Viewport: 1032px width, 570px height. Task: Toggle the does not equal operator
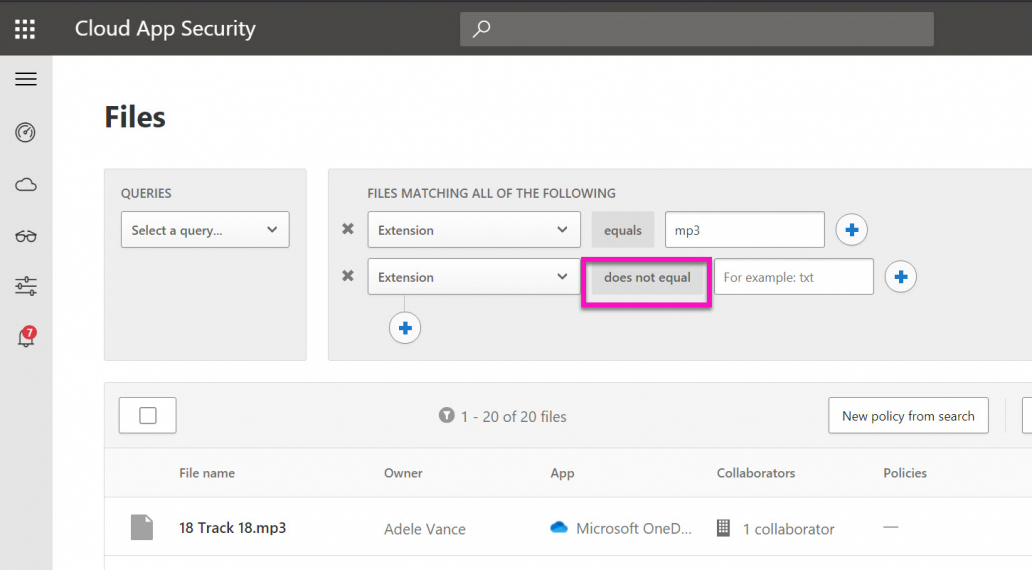647,277
